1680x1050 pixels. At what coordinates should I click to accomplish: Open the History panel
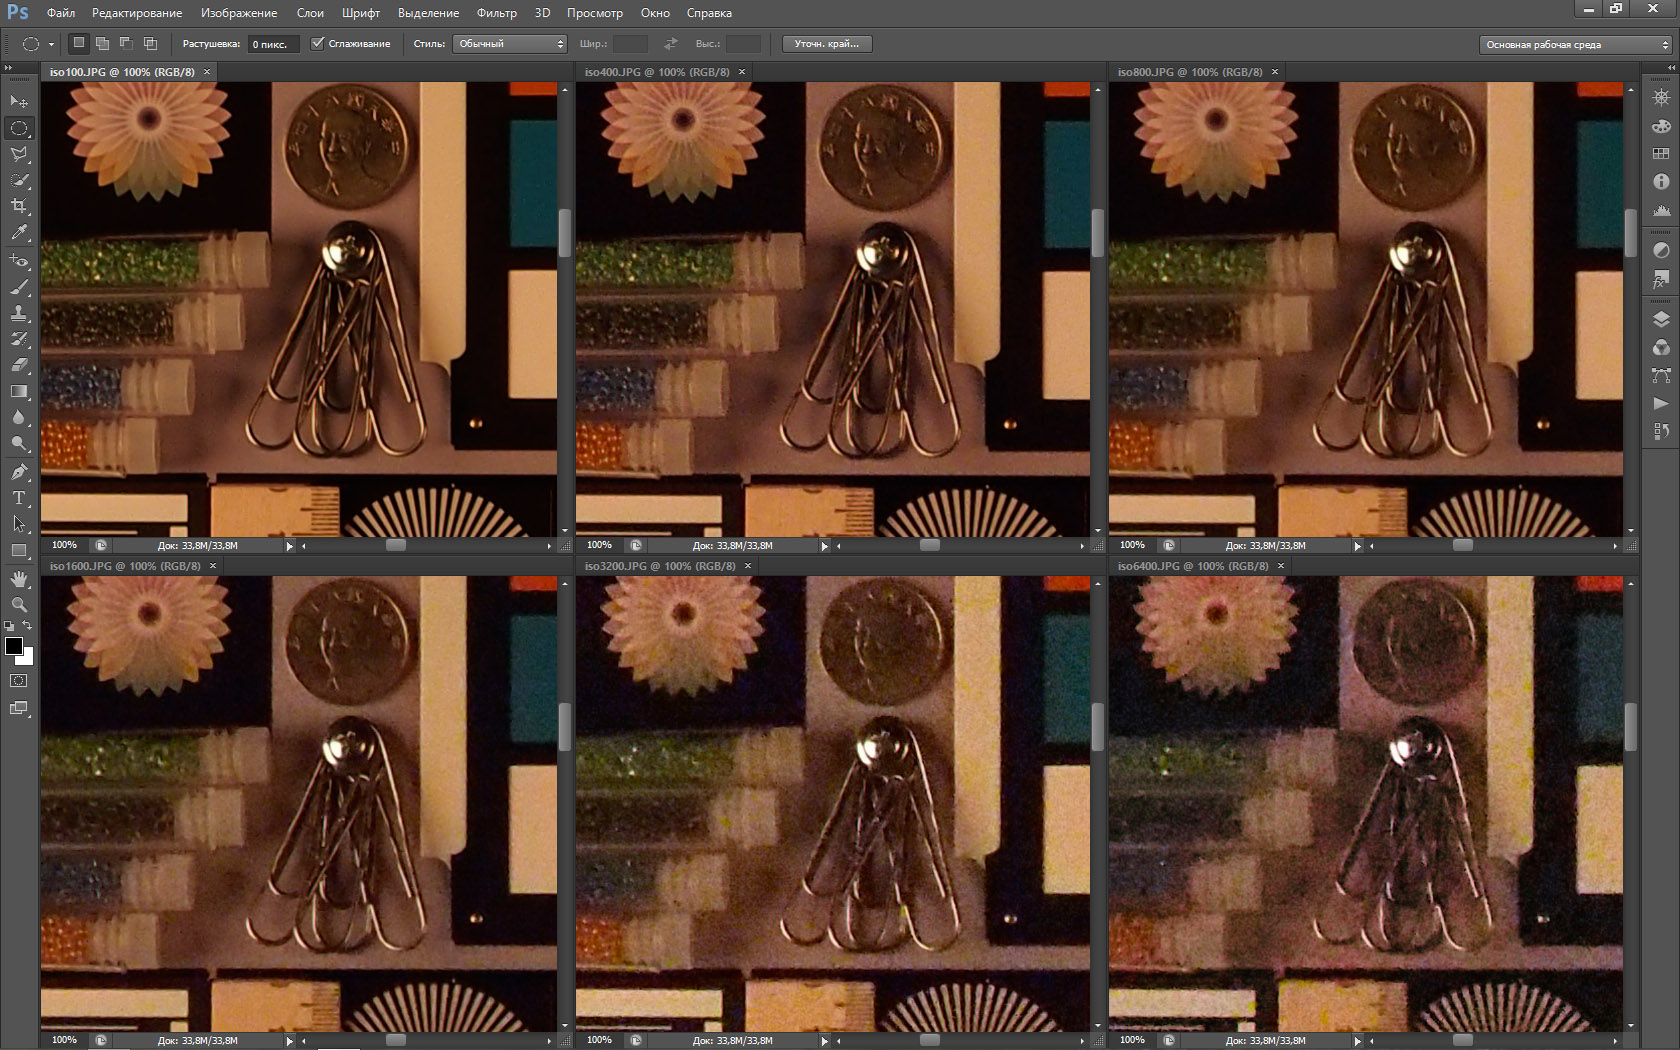pos(1661,431)
